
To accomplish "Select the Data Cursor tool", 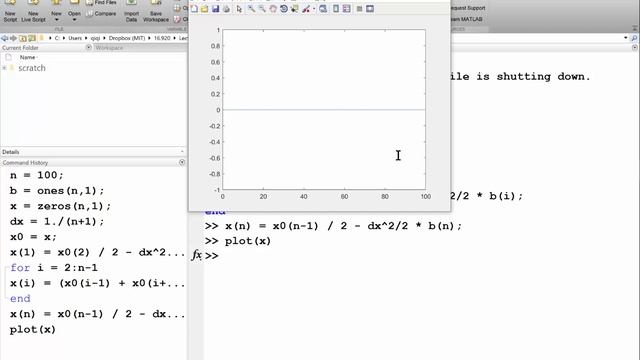I will pyautogui.click(x=294, y=9).
